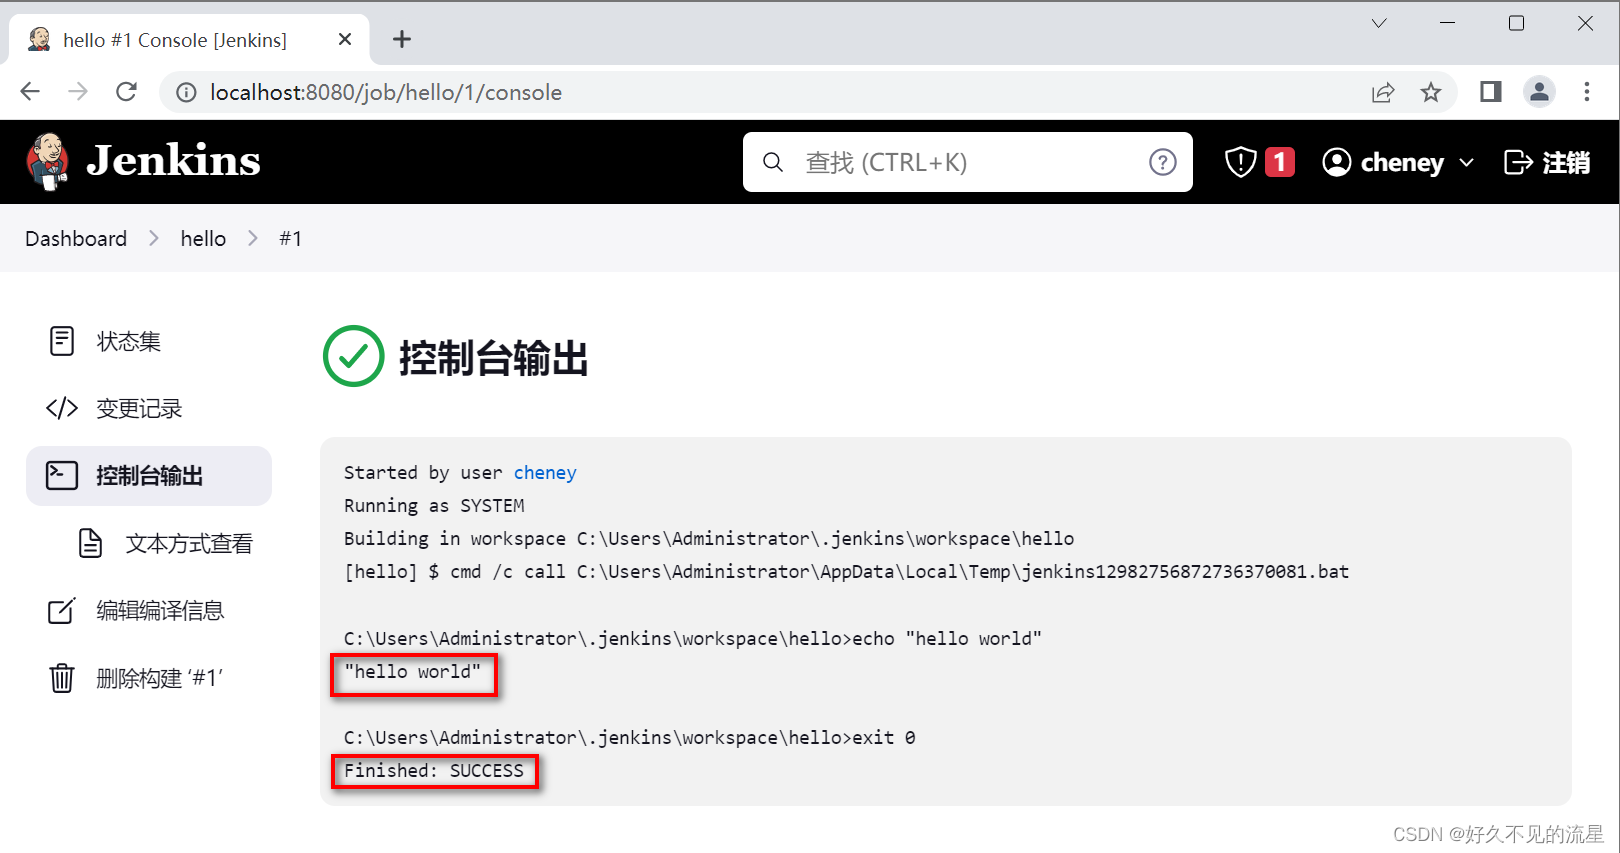The image size is (1620, 853).
Task: Open 文本方式查看 plain text view
Action: tap(165, 543)
